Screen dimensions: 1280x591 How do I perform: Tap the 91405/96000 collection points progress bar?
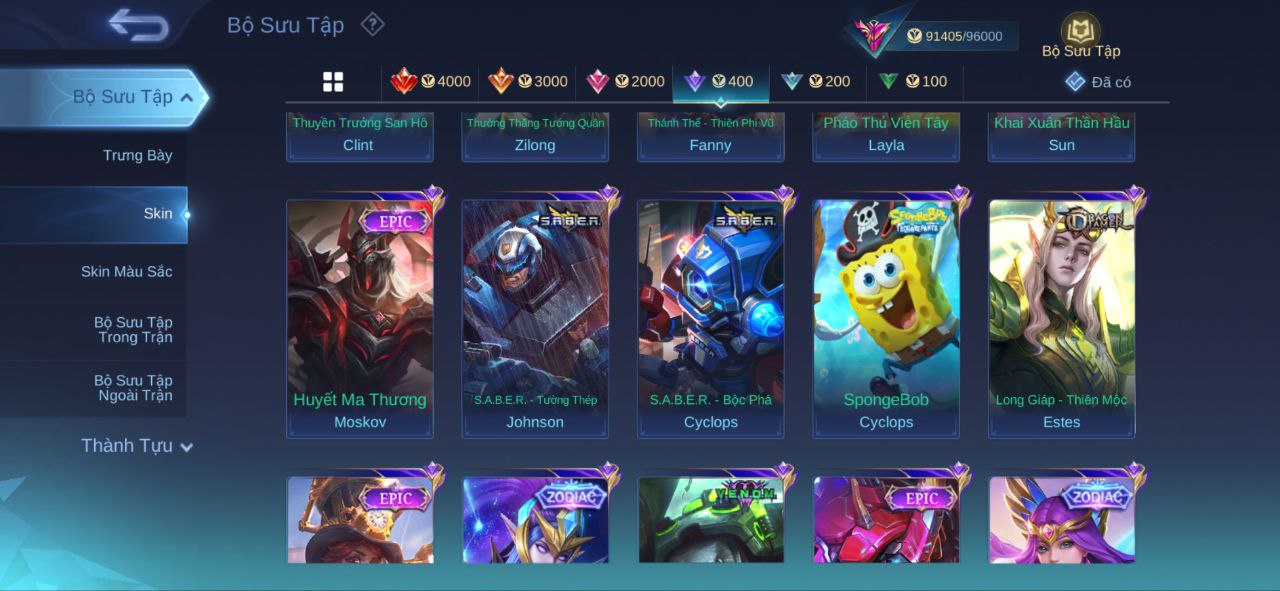tap(961, 36)
